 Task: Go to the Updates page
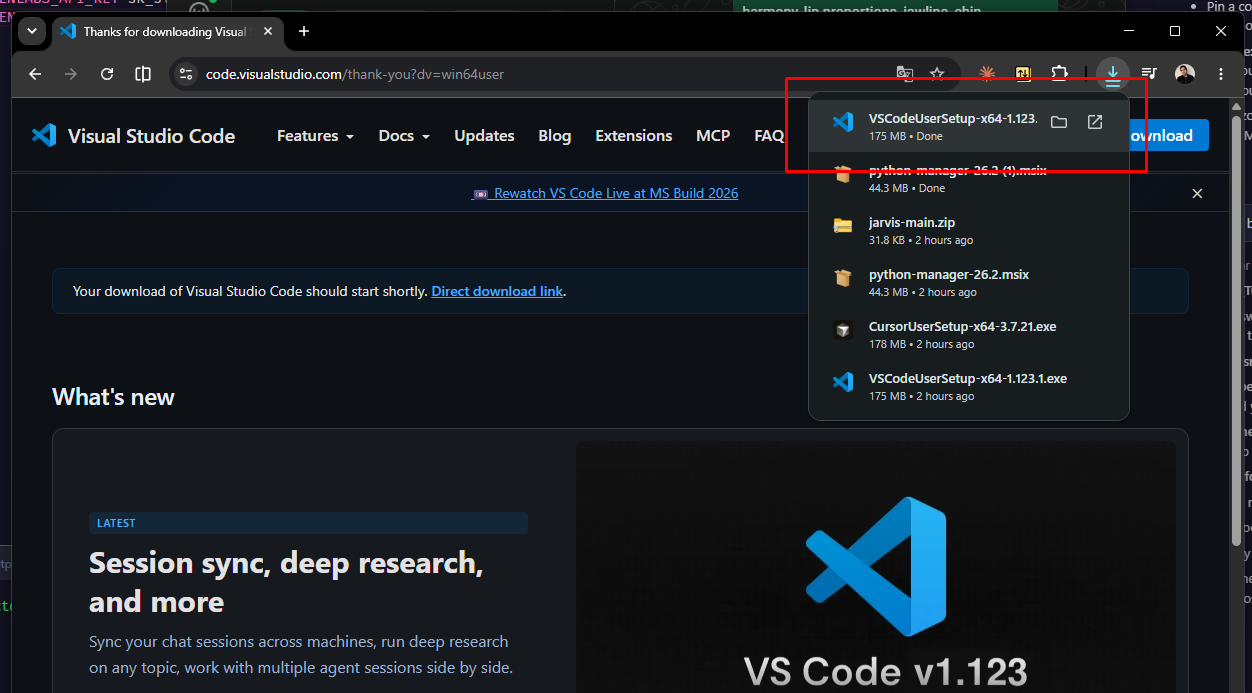pyautogui.click(x=484, y=136)
